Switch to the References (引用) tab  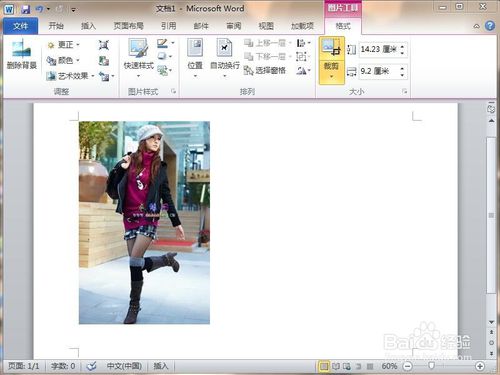169,26
